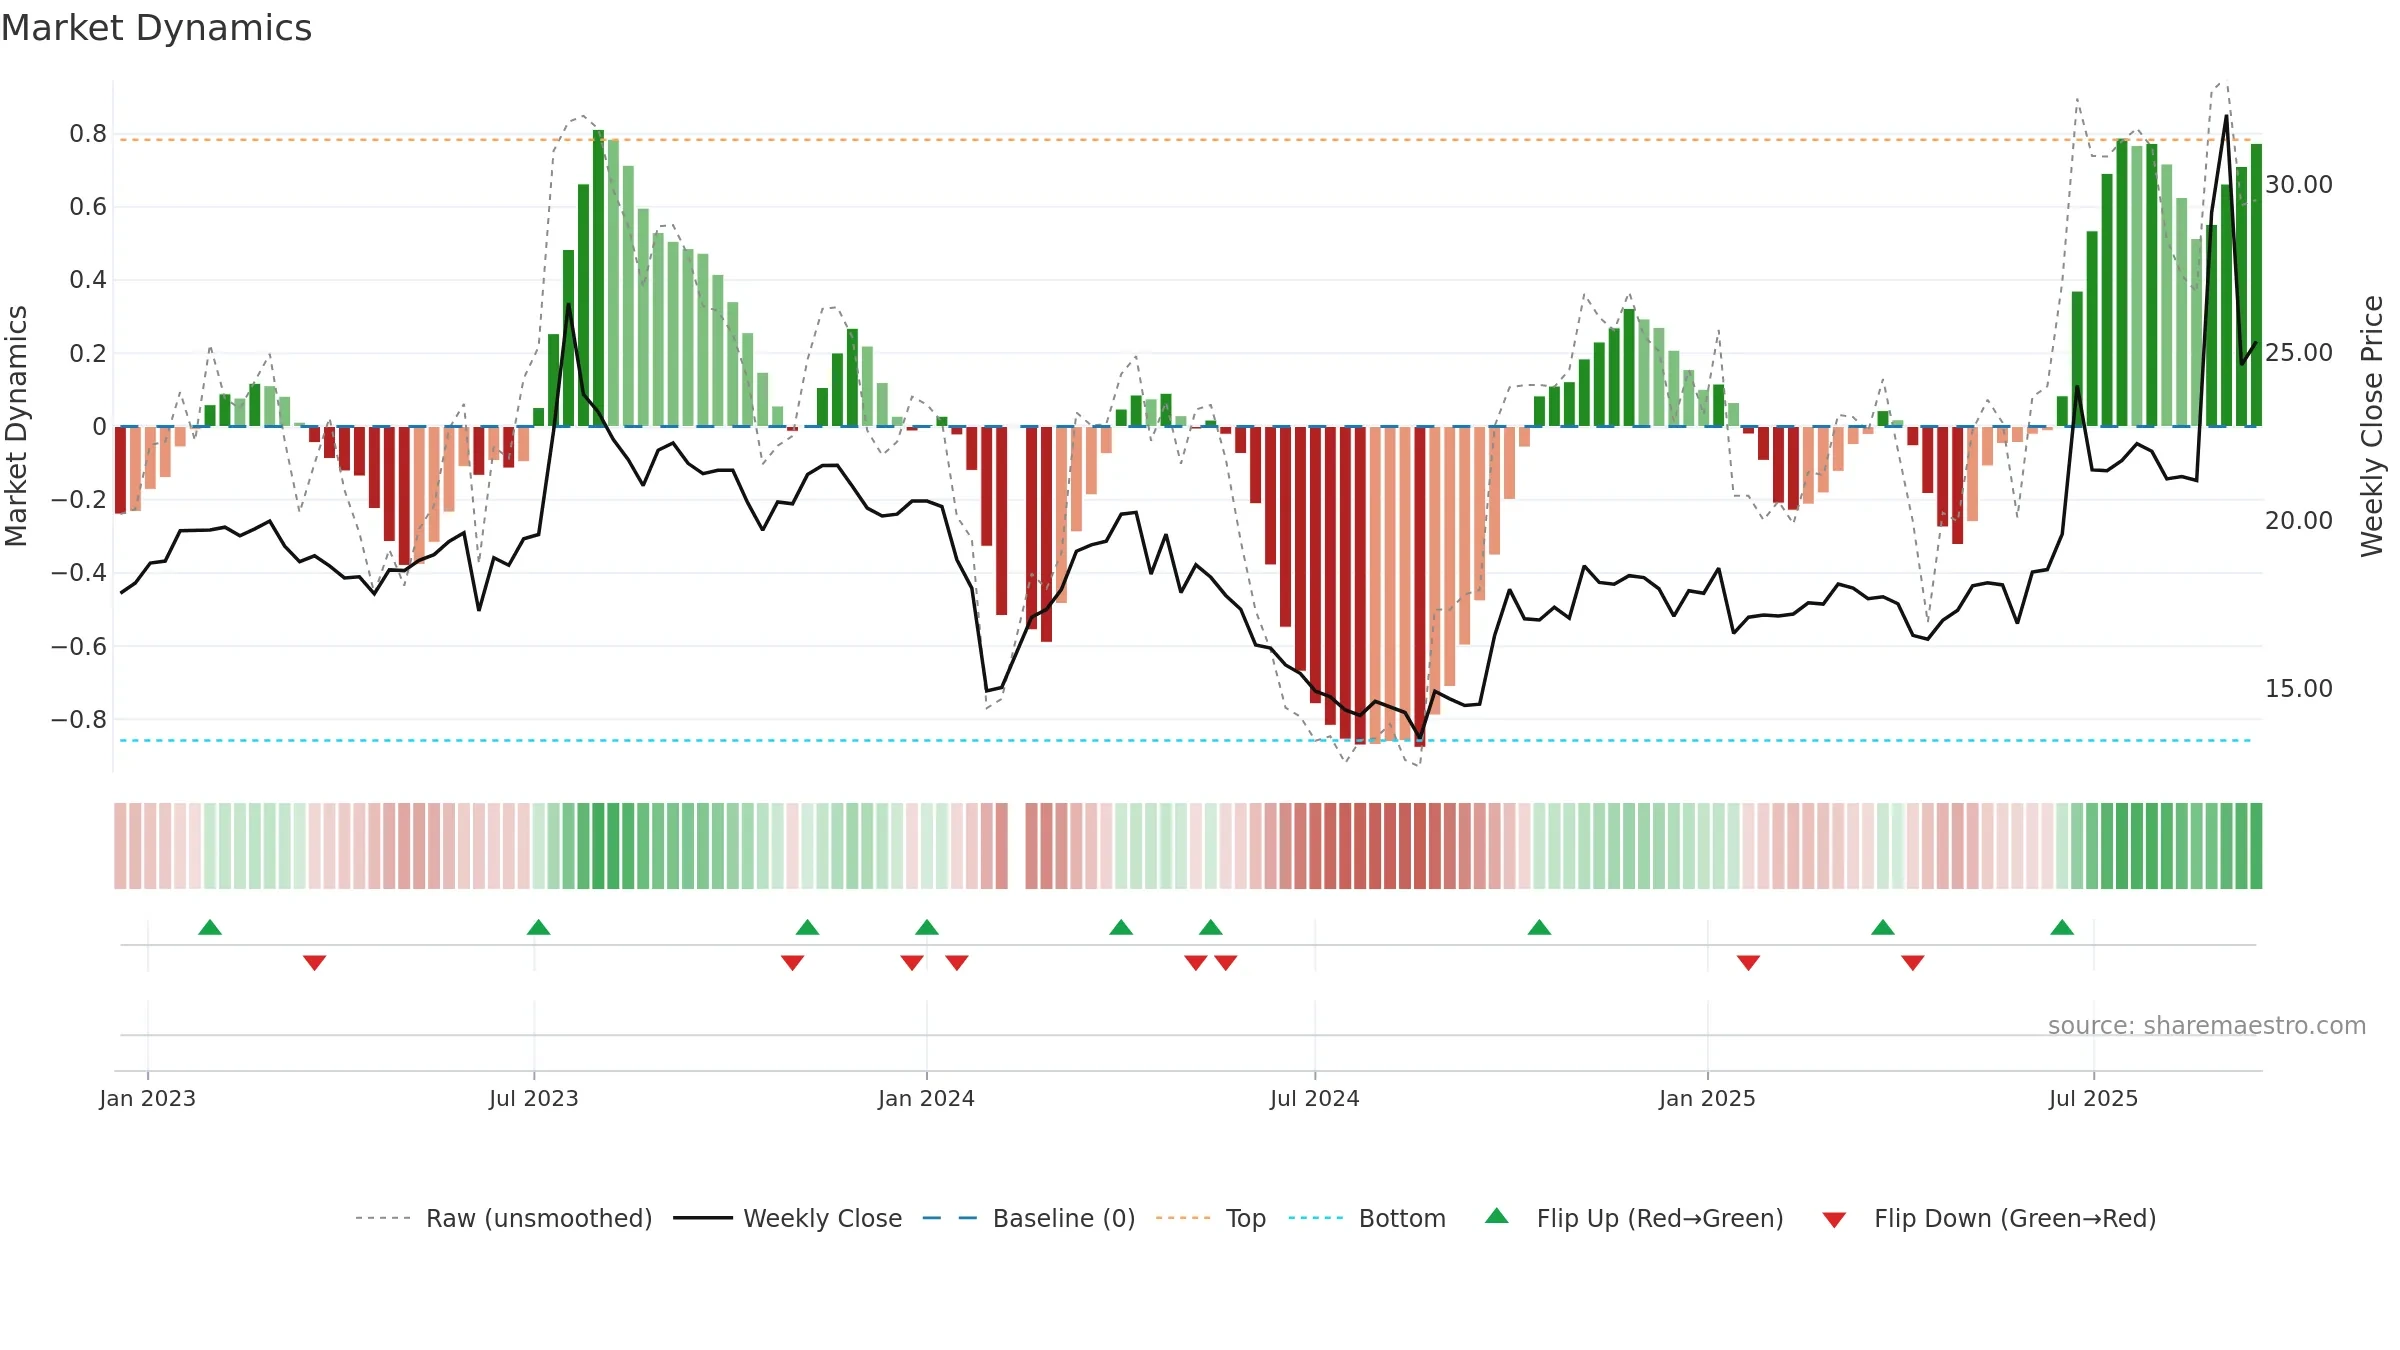Toggle the Top legend entry

tap(1211, 1218)
